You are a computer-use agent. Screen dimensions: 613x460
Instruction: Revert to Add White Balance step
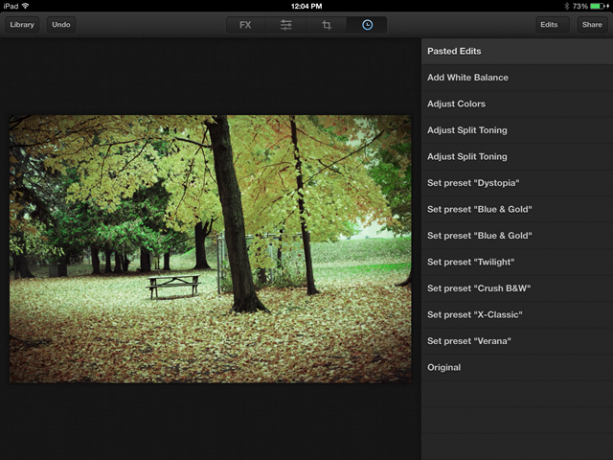point(517,77)
